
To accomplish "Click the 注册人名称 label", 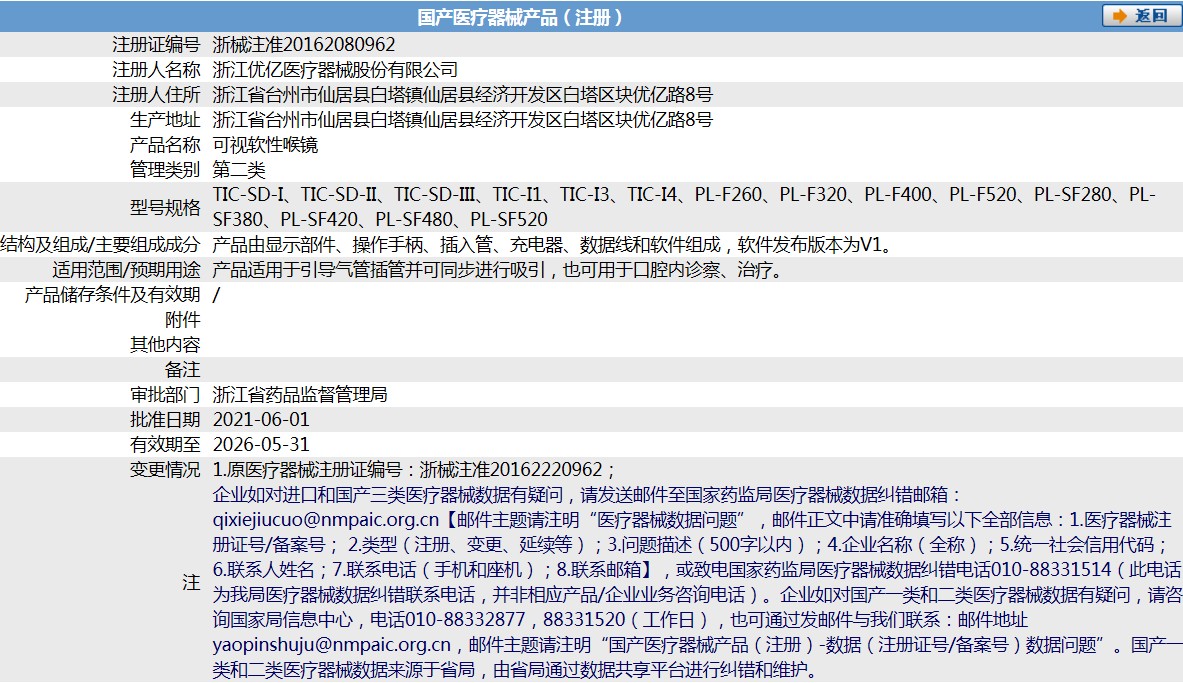I will coord(156,69).
